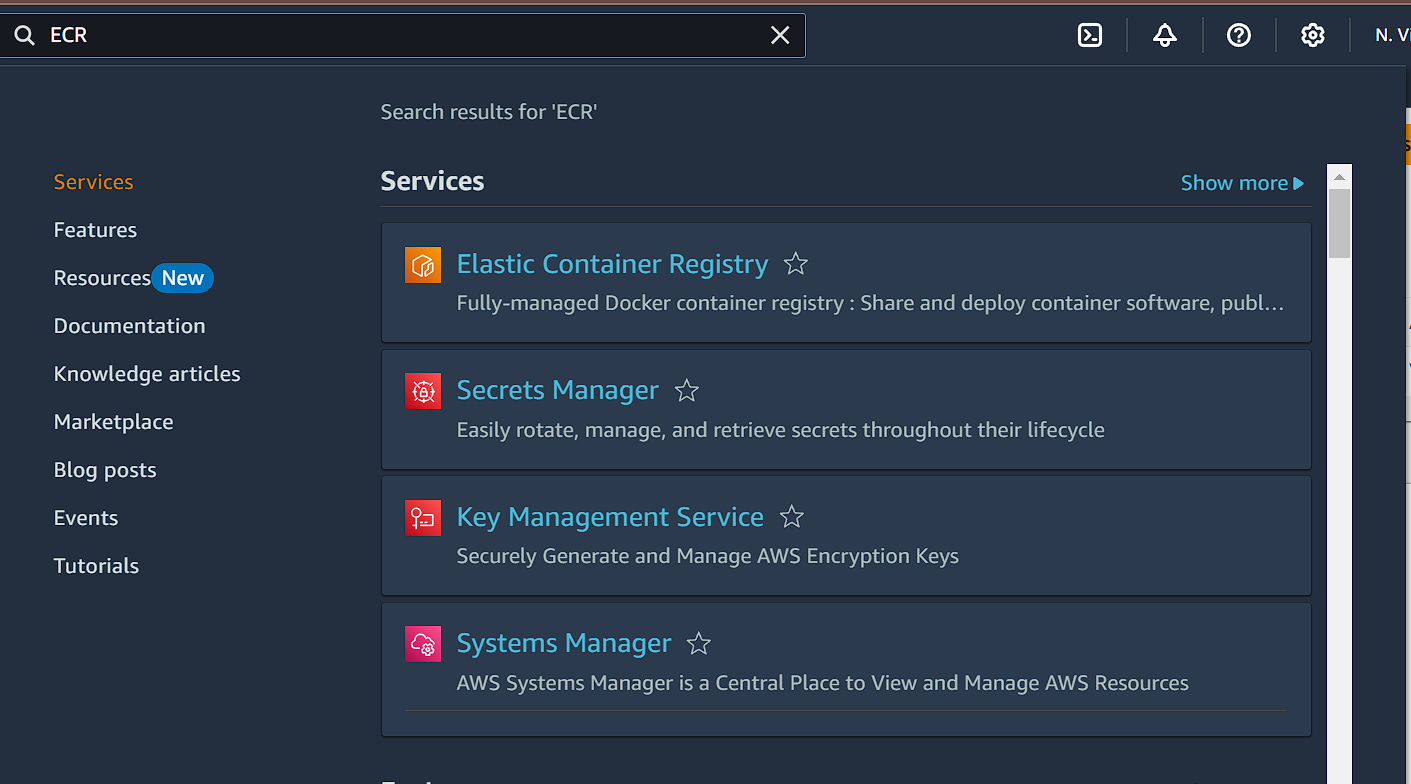Image resolution: width=1411 pixels, height=784 pixels.
Task: Select the Documentation category
Action: point(130,326)
